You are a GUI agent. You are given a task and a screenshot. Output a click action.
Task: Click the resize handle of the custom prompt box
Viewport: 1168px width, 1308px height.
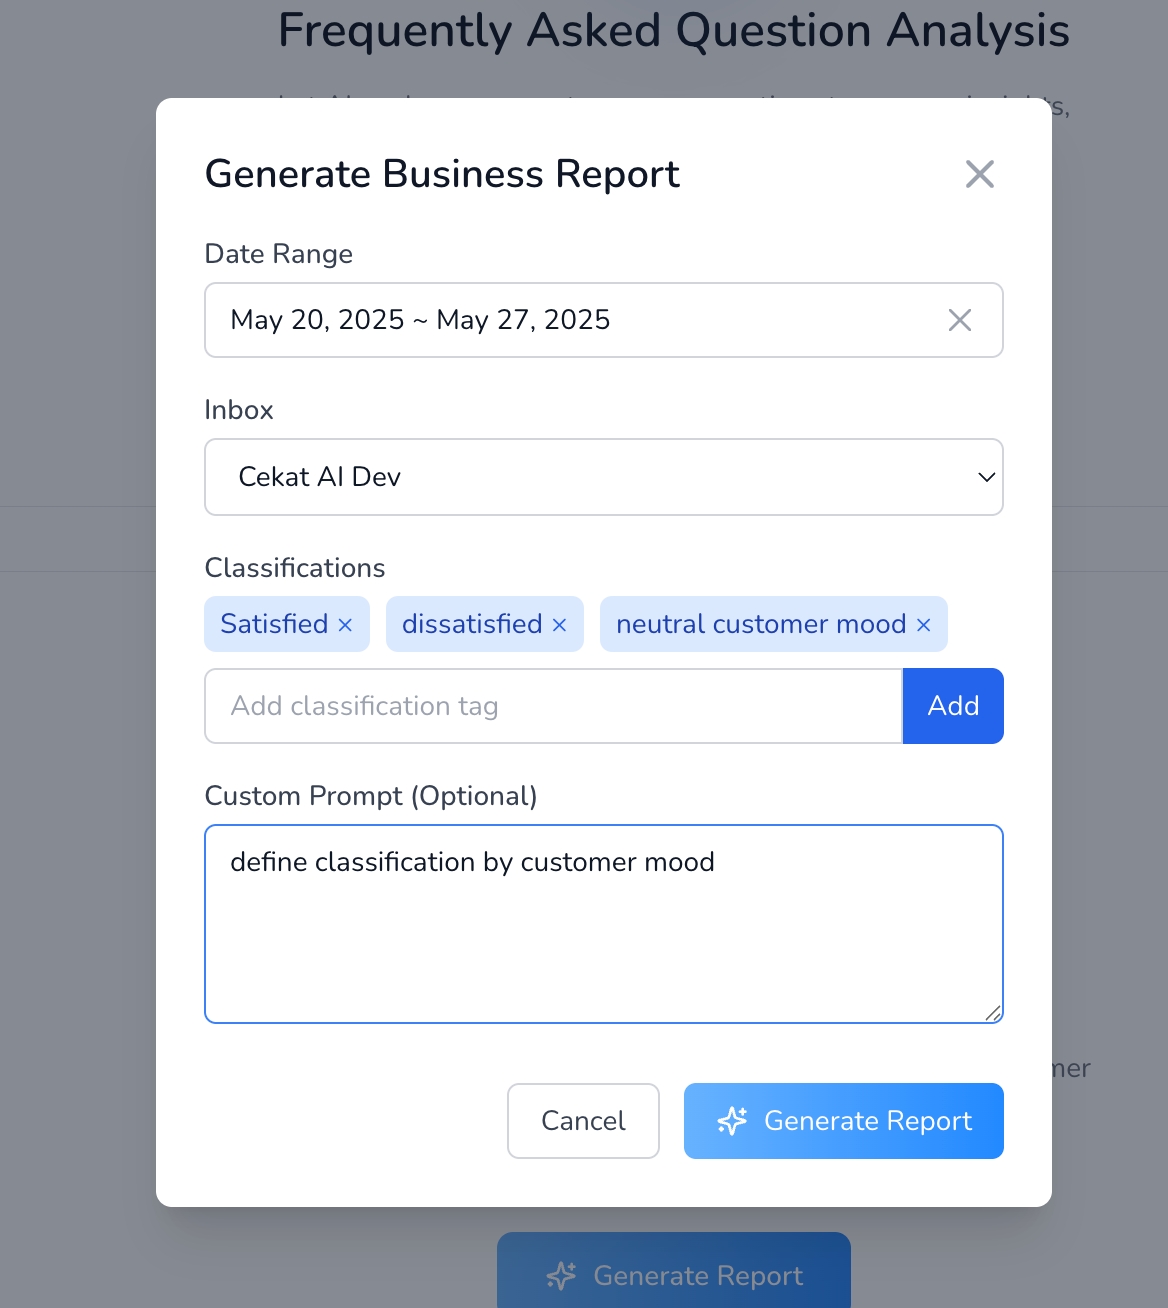click(992, 1013)
